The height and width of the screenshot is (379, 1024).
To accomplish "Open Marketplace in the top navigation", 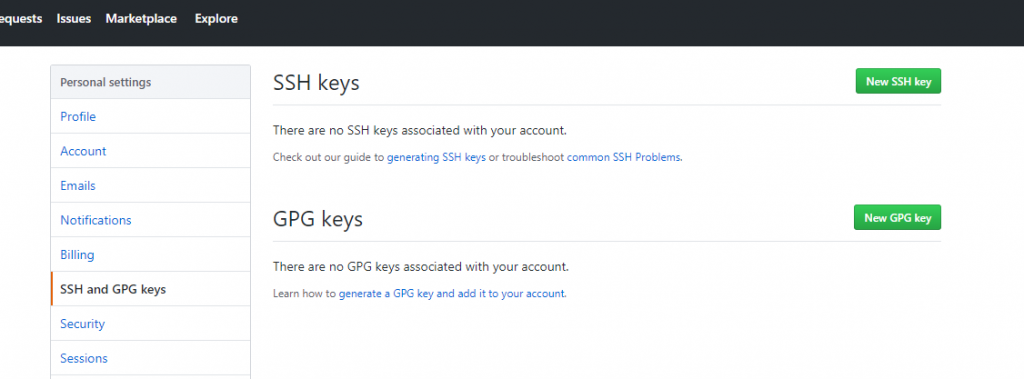I will 141,19.
